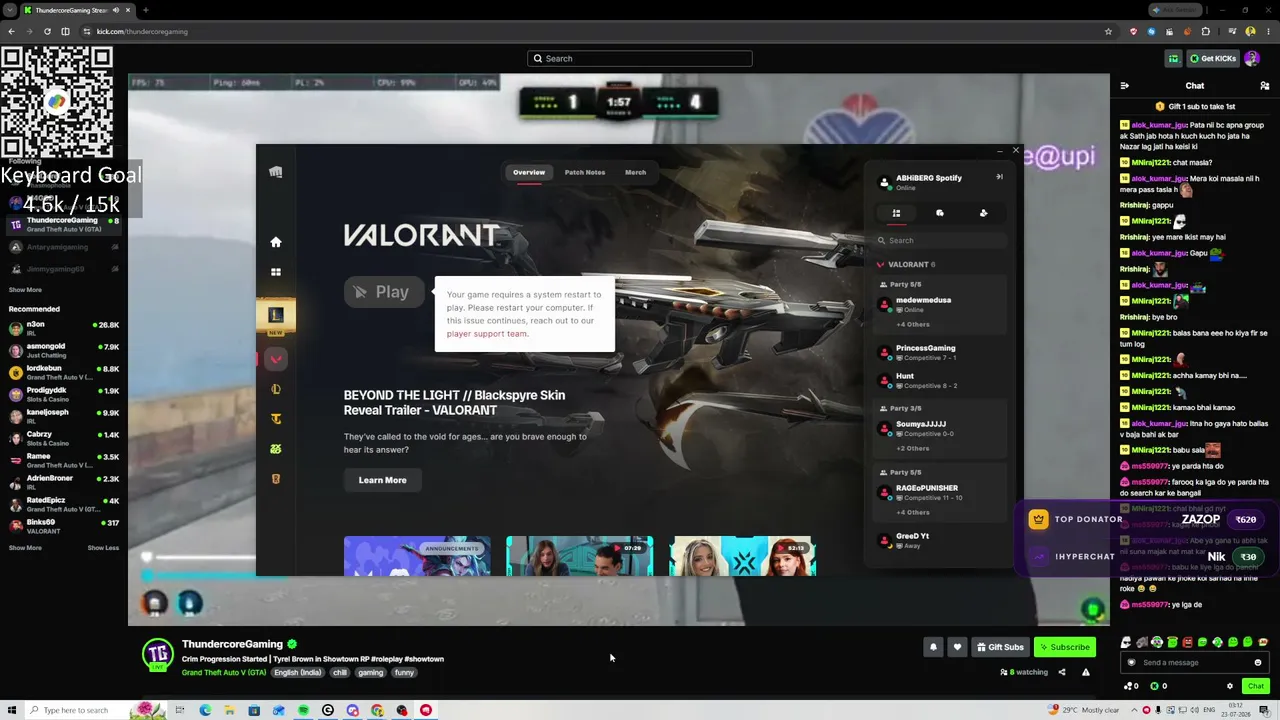Collapse recommended channels with Show Less

coord(103,548)
